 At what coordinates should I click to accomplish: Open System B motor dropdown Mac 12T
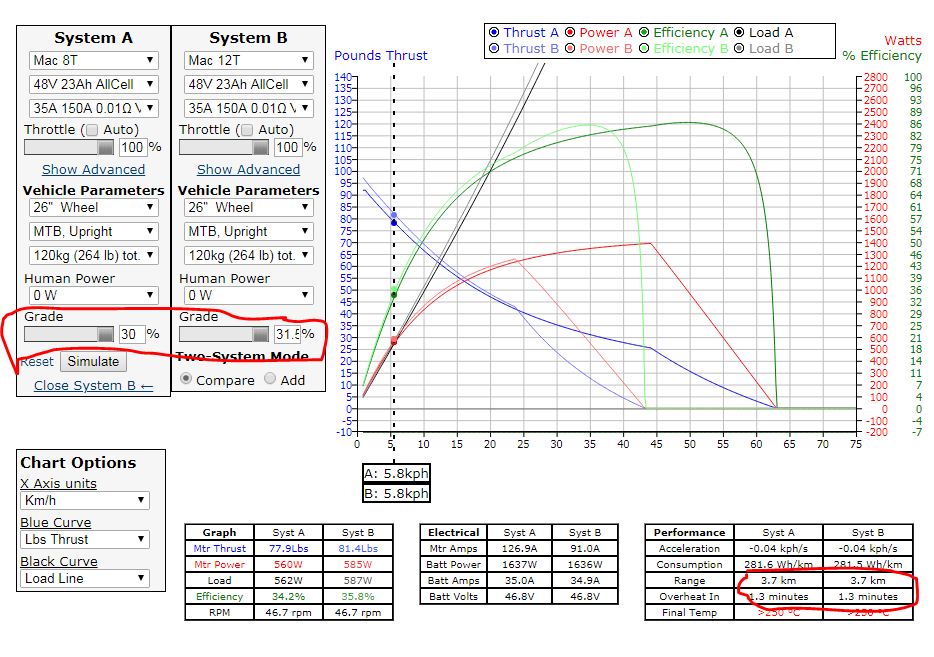click(248, 60)
